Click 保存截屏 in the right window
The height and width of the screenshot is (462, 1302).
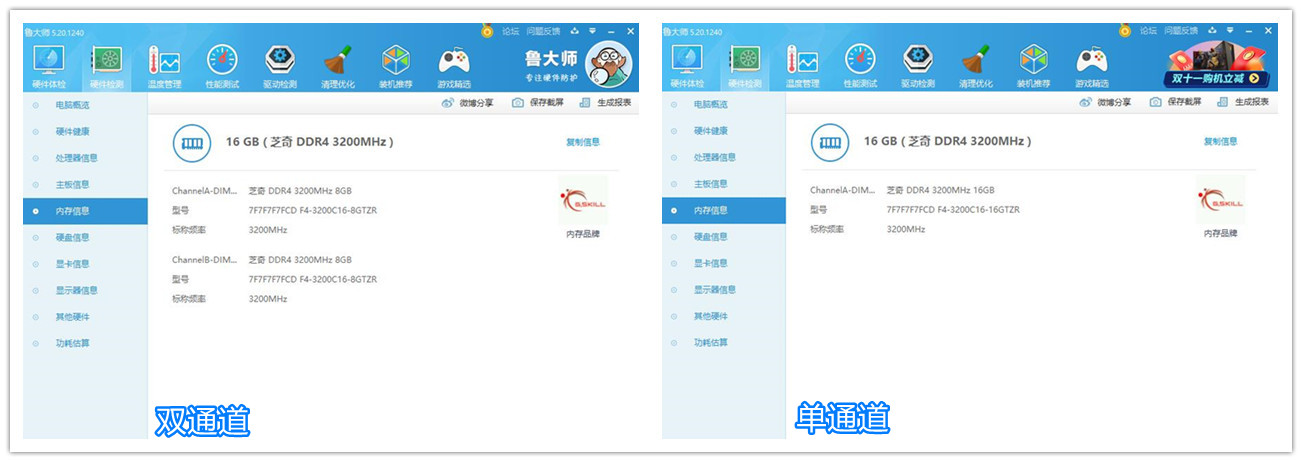click(x=1176, y=102)
